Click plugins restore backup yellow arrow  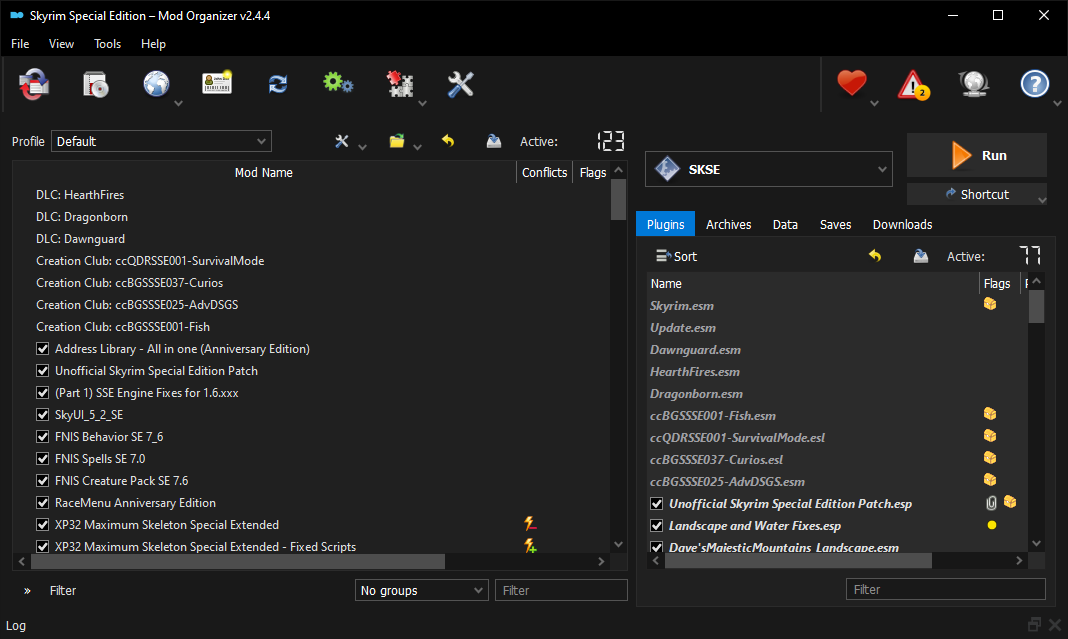click(x=875, y=255)
